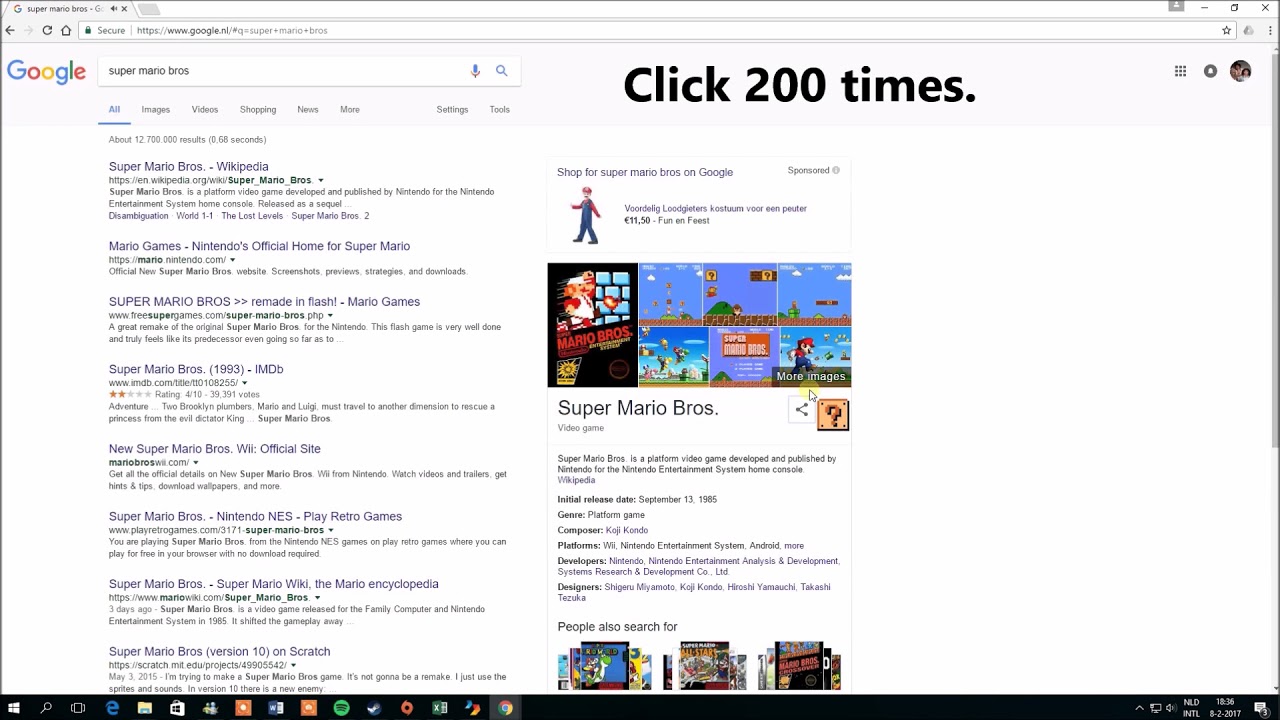Open the Google apps grid

point(1180,71)
